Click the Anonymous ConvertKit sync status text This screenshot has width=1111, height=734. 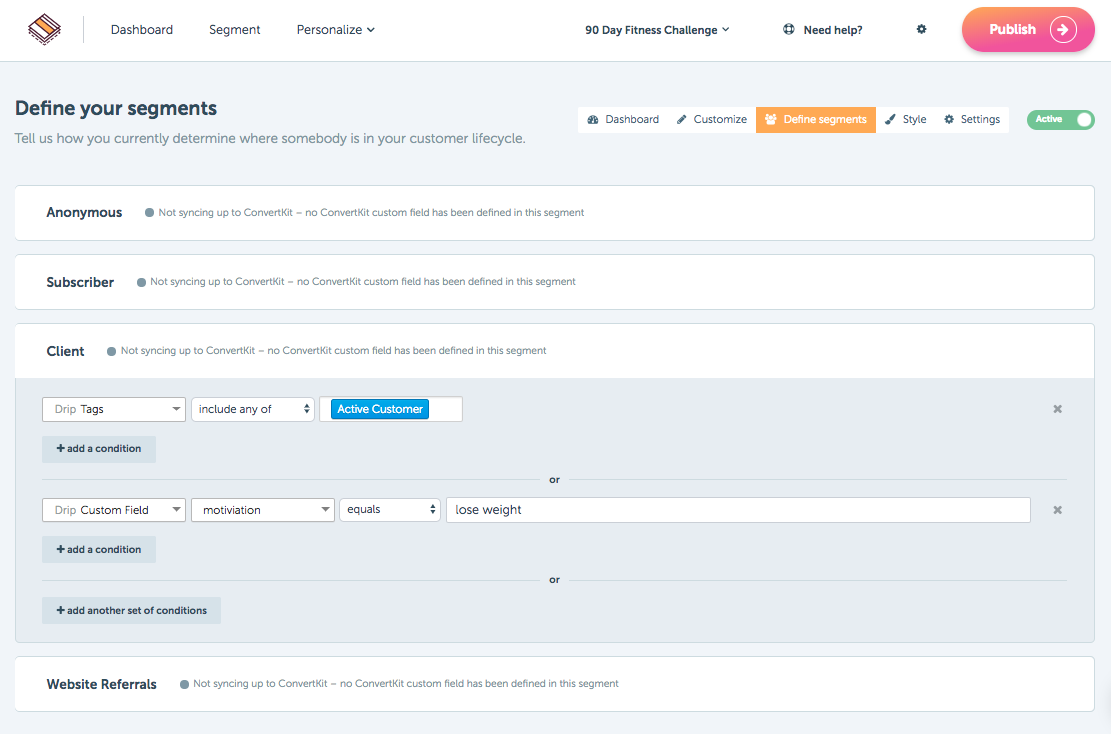click(x=371, y=213)
